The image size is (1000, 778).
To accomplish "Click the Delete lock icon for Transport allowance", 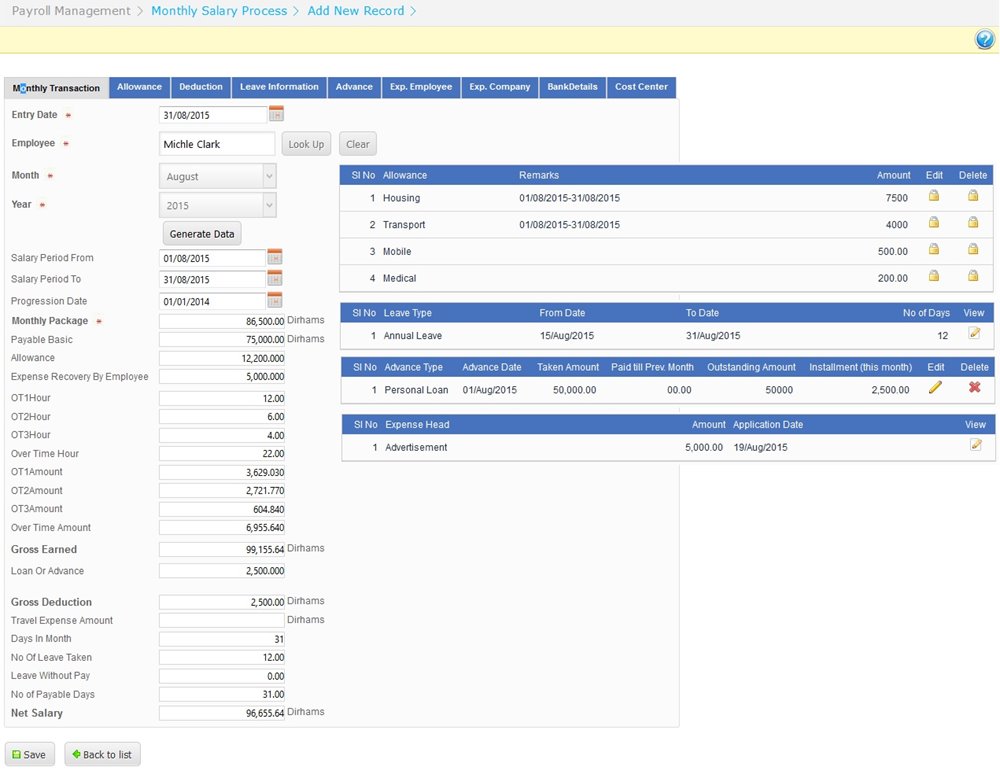I will pos(973,223).
